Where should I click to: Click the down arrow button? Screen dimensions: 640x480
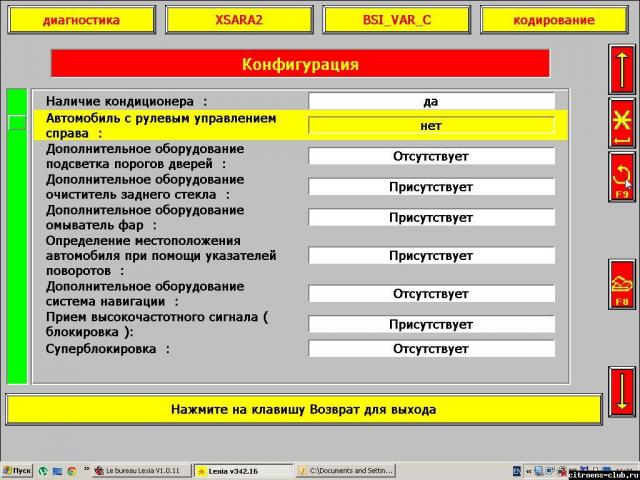pyautogui.click(x=622, y=392)
